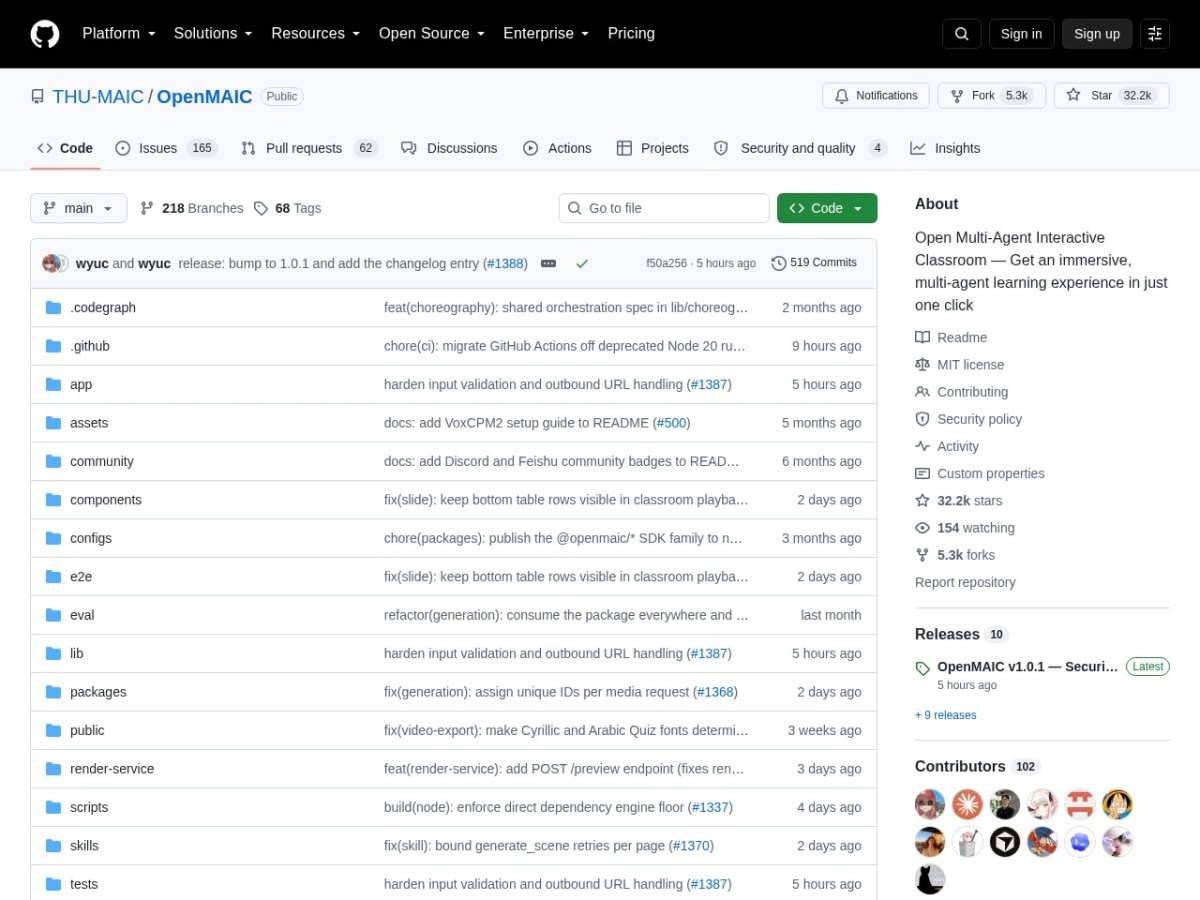Image resolution: width=1200 pixels, height=900 pixels.
Task: Open the packages folder
Action: click(x=98, y=692)
